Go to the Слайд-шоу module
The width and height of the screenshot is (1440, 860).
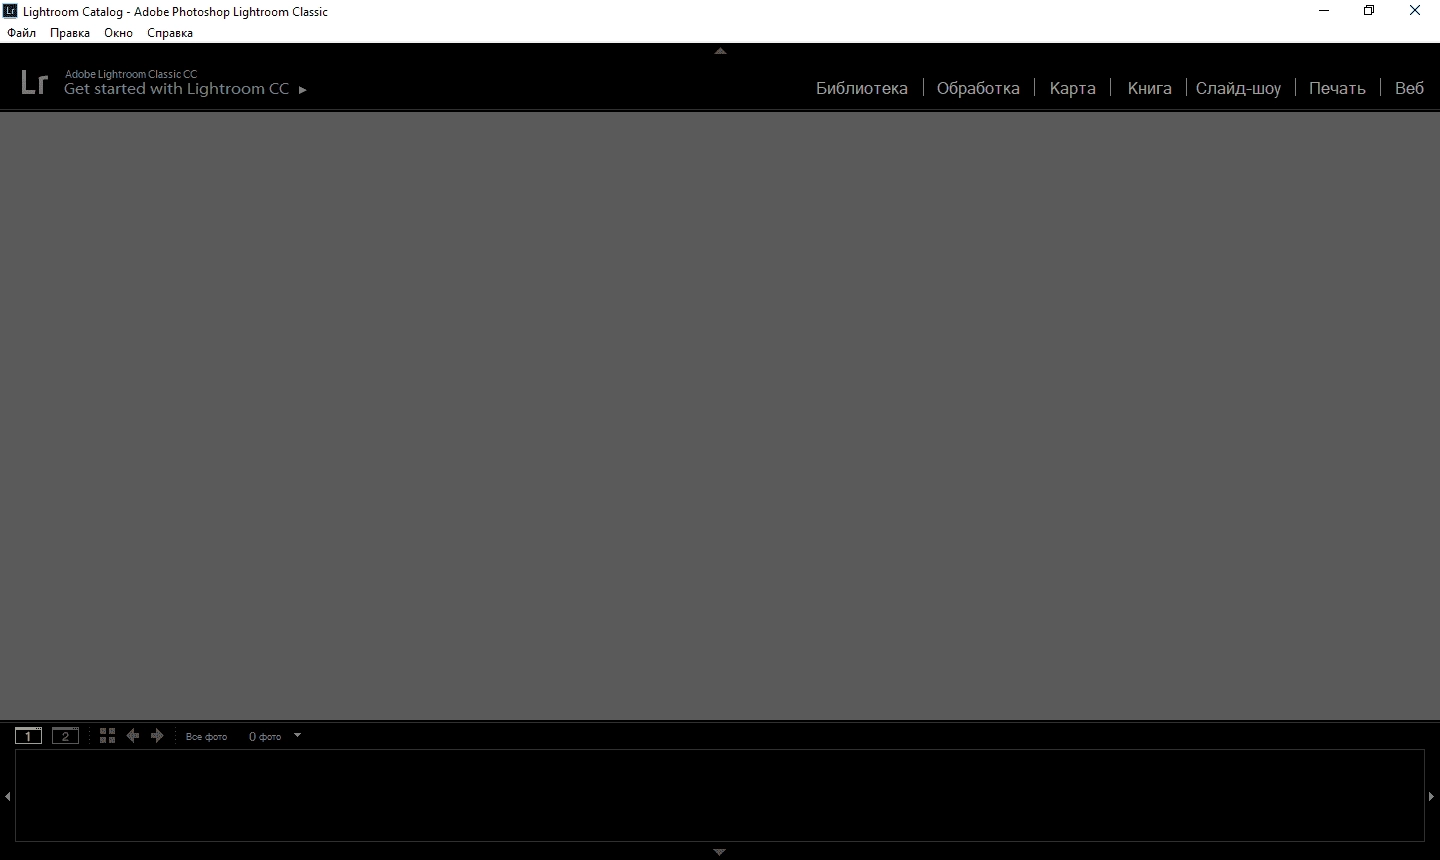pyautogui.click(x=1238, y=88)
